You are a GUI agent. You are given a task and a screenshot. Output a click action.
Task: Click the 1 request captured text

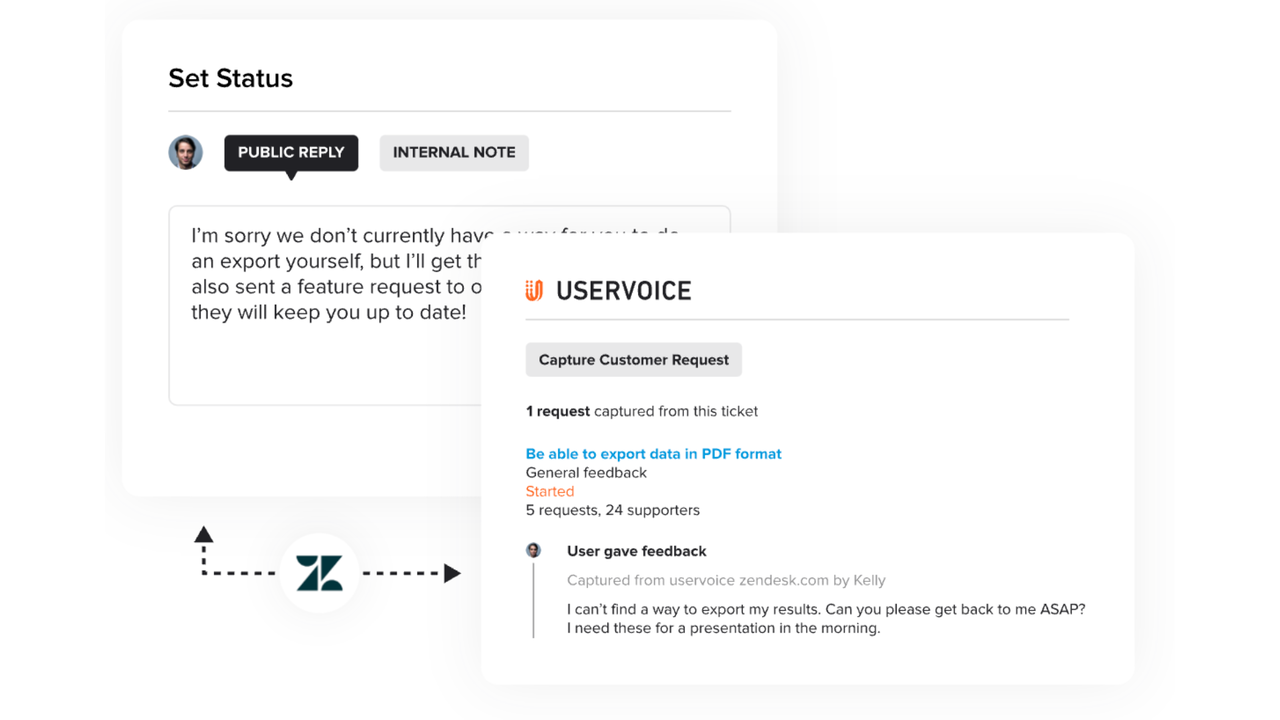pyautogui.click(x=642, y=411)
